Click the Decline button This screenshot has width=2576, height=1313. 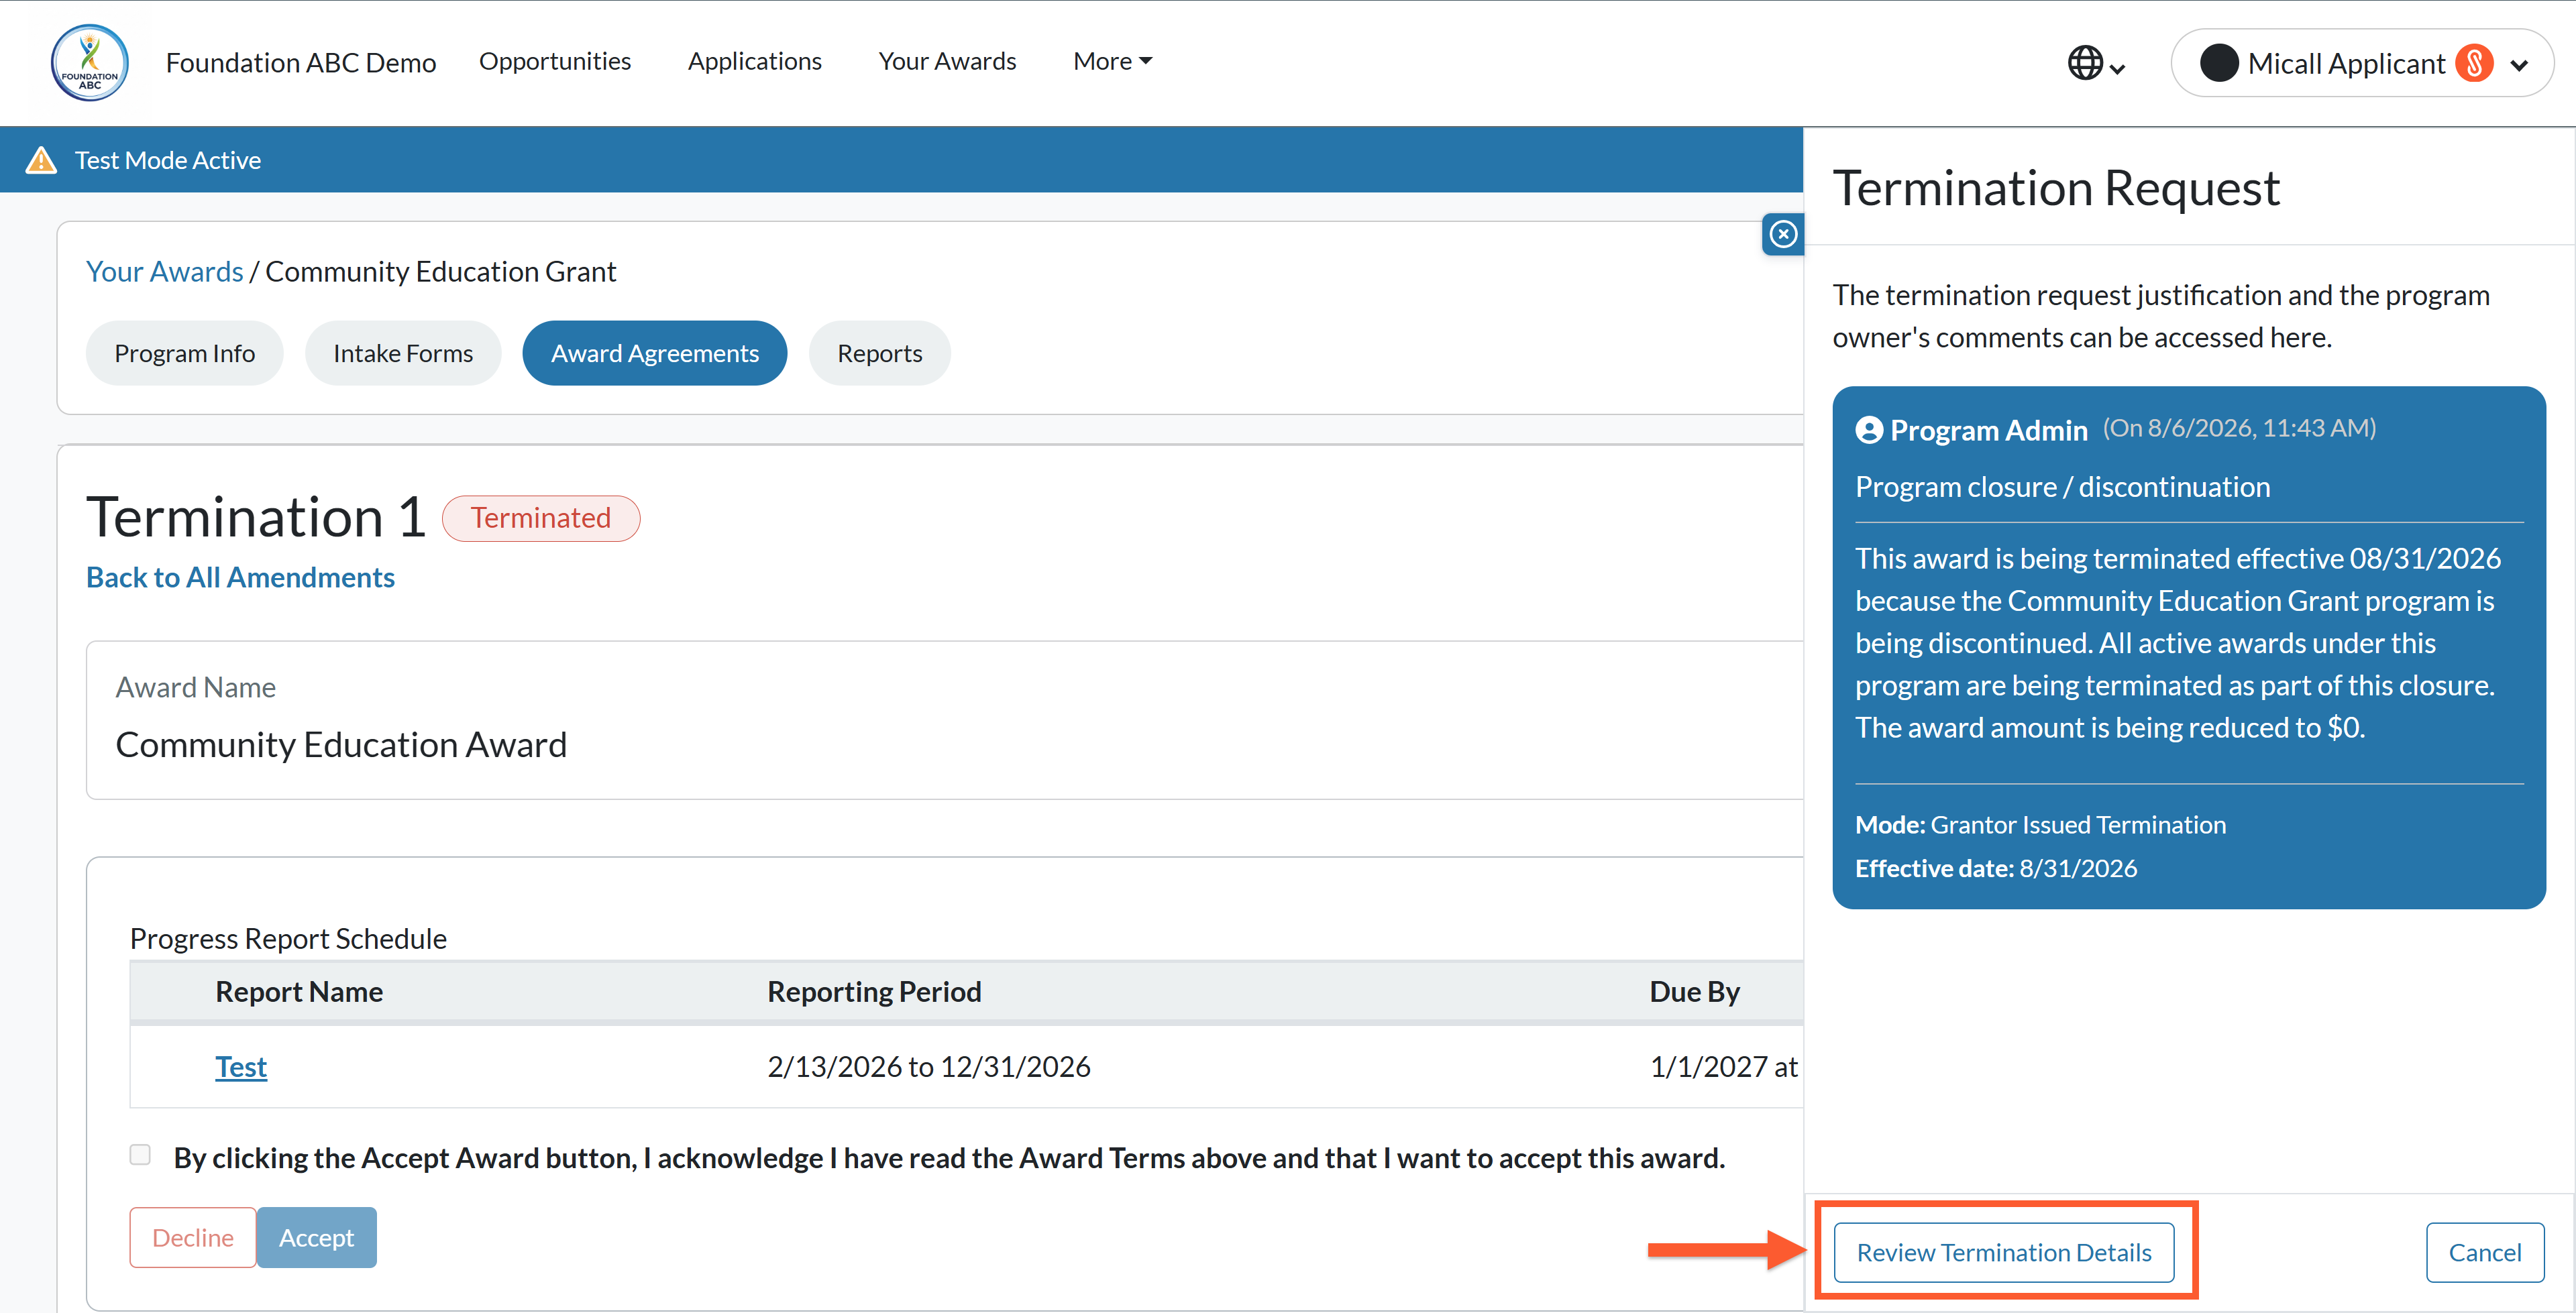coord(193,1238)
